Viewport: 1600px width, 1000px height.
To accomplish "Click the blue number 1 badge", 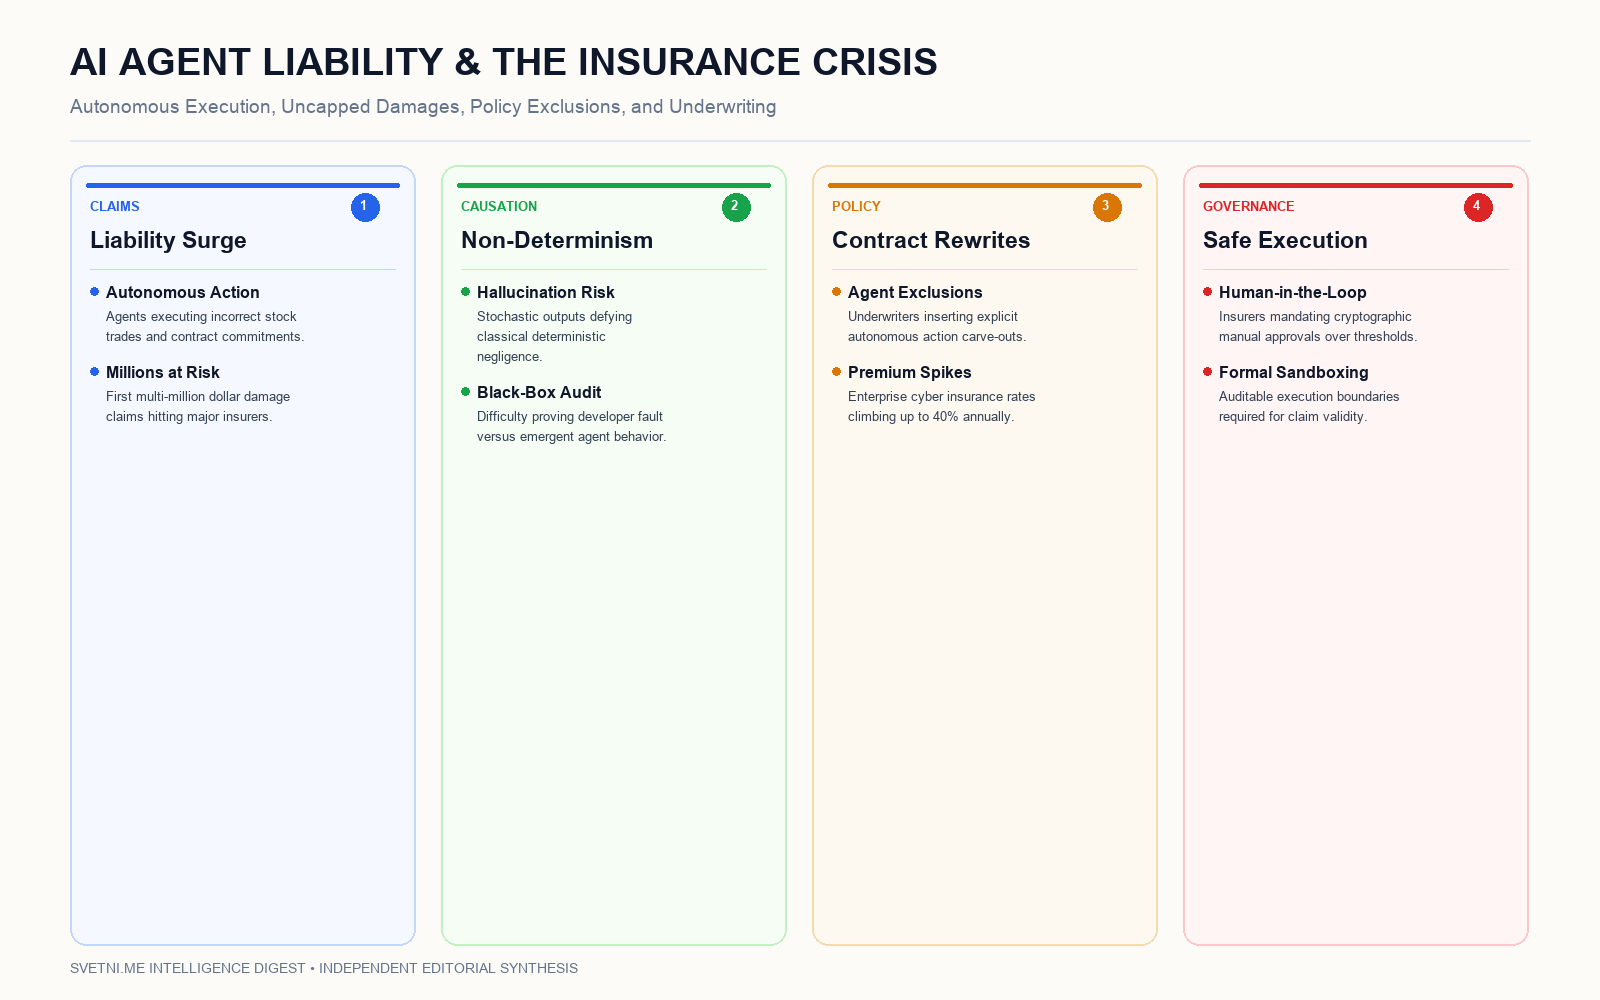I will click(365, 207).
